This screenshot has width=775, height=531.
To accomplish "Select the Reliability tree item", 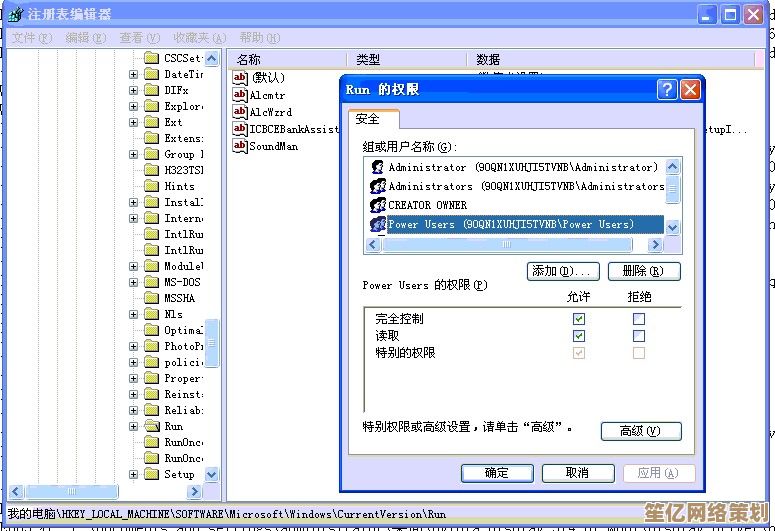I will 183,410.
